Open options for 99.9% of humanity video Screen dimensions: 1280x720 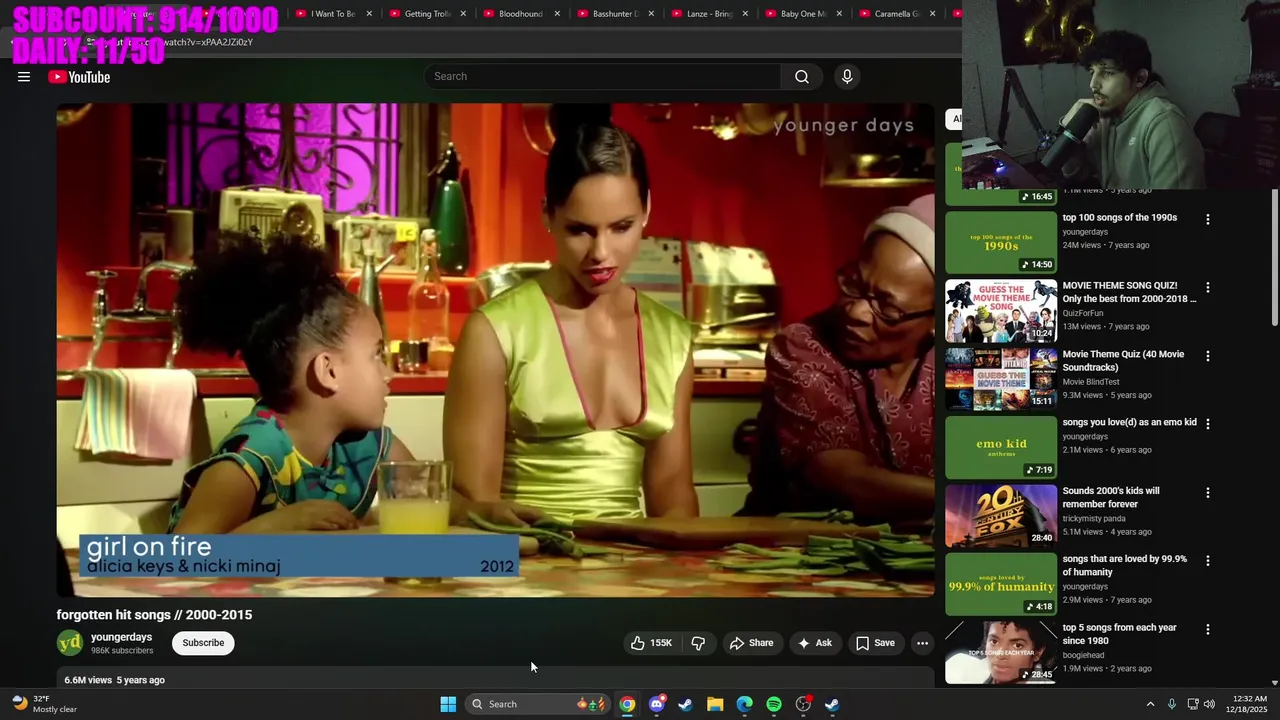(x=1207, y=561)
